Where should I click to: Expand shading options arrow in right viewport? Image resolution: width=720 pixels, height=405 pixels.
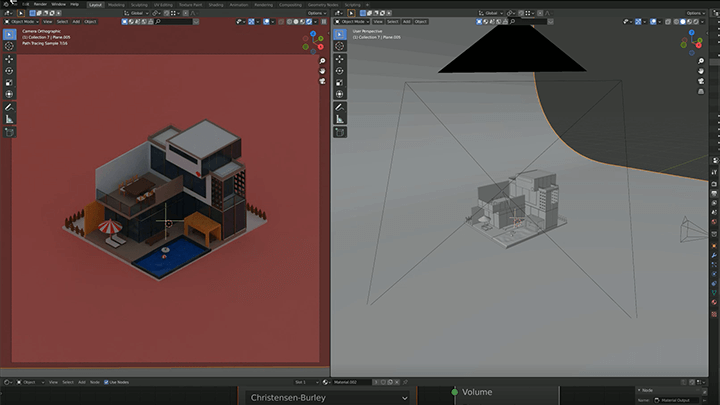703,22
